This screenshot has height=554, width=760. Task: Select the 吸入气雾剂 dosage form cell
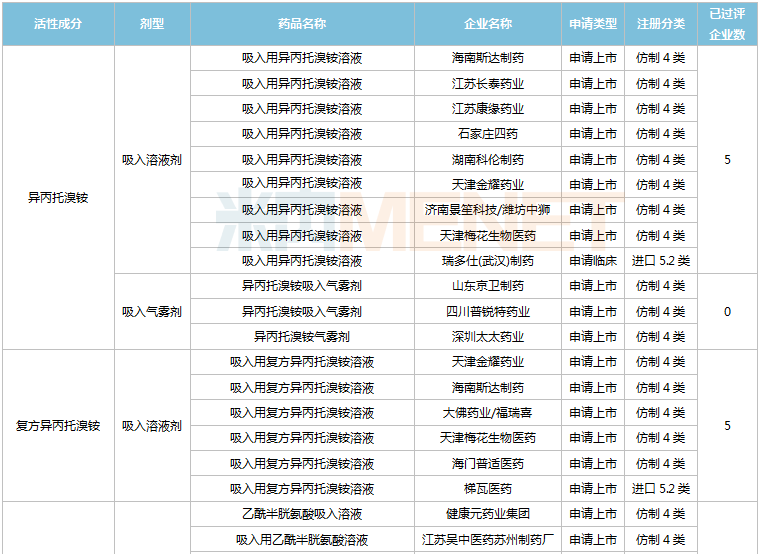pos(152,311)
